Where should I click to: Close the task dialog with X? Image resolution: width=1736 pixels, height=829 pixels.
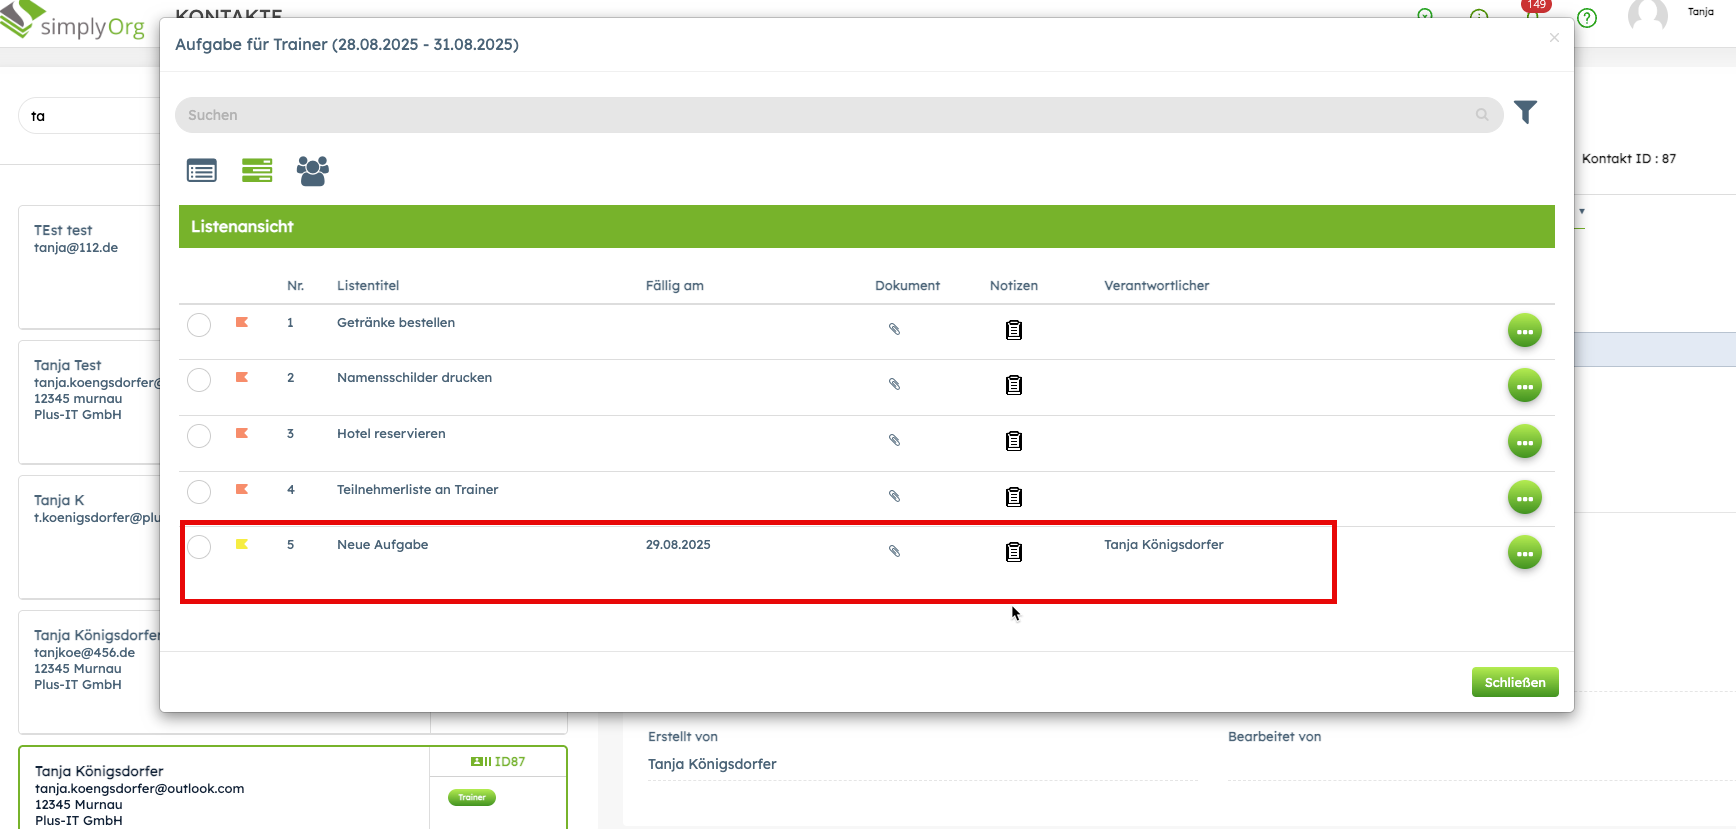click(x=1554, y=38)
